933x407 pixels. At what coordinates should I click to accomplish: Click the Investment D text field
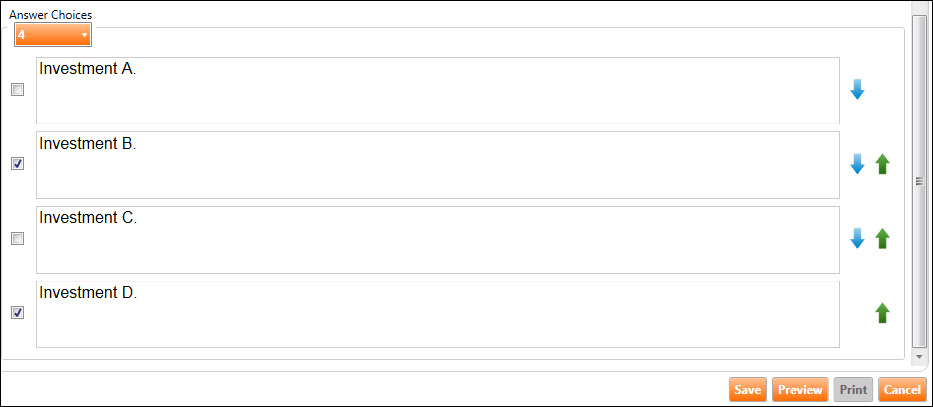coord(437,314)
